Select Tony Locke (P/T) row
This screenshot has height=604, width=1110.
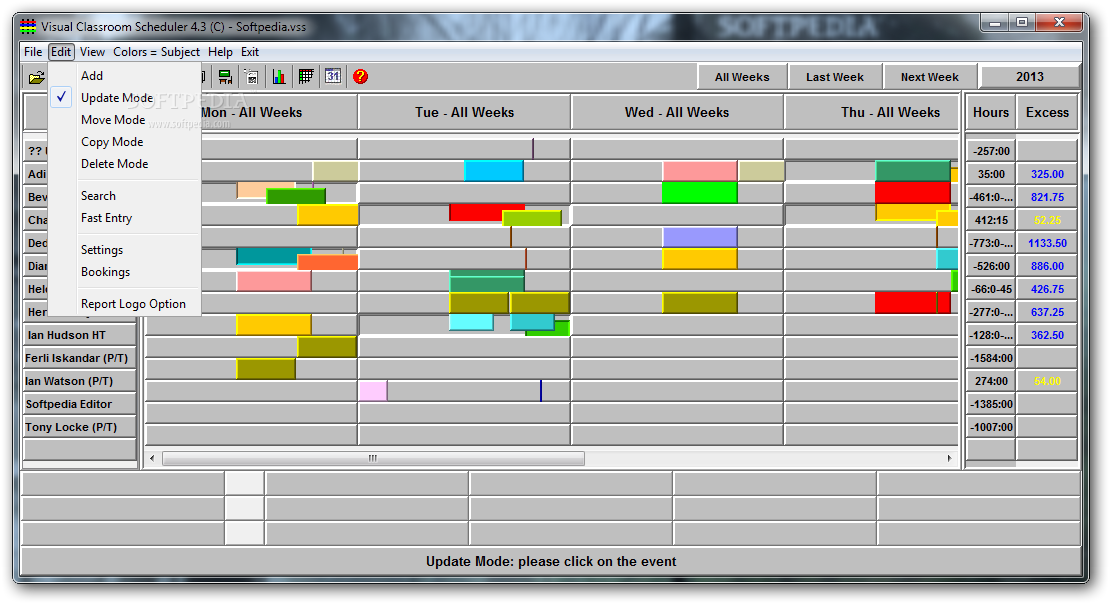pyautogui.click(x=79, y=427)
